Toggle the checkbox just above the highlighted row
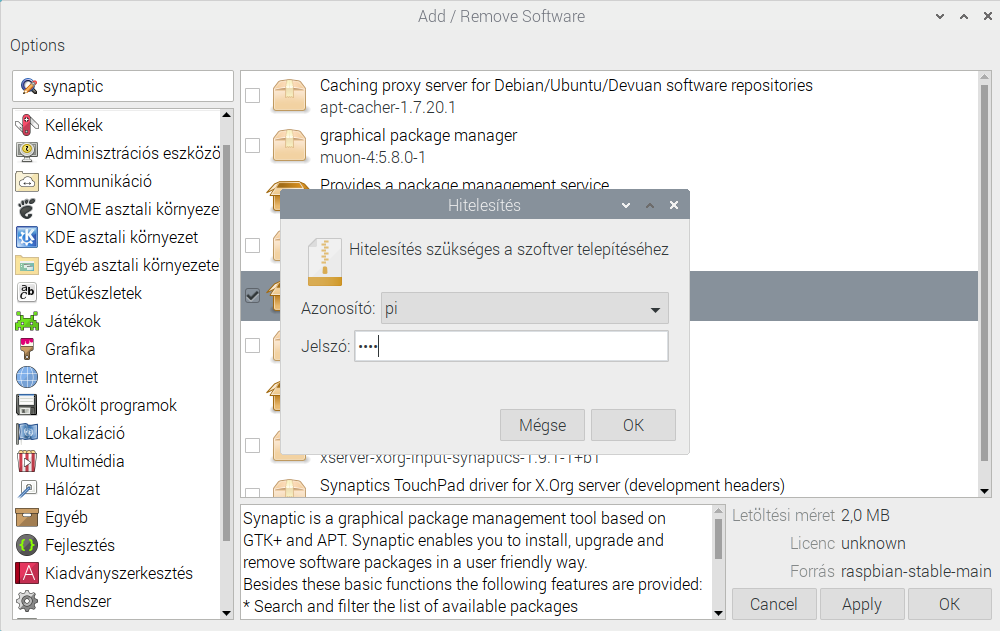This screenshot has height=631, width=1000. pyautogui.click(x=253, y=246)
